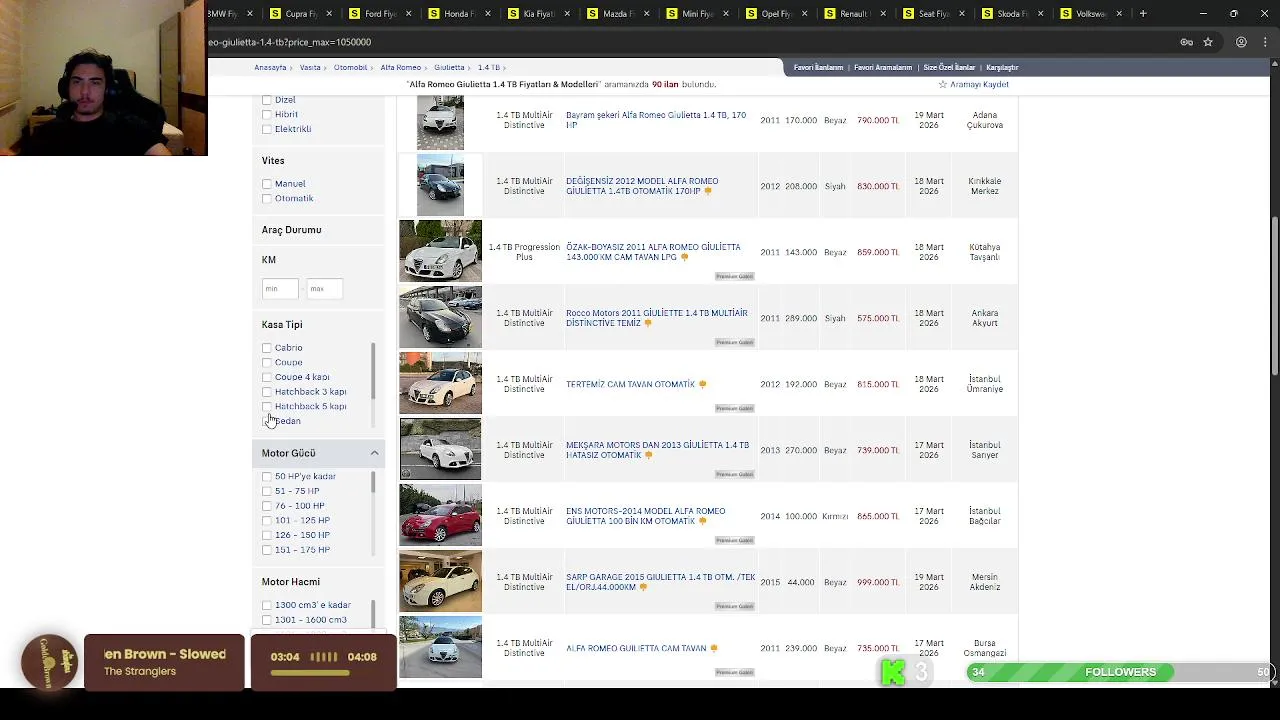Open Favori Aramalarım in the top bar

point(883,67)
